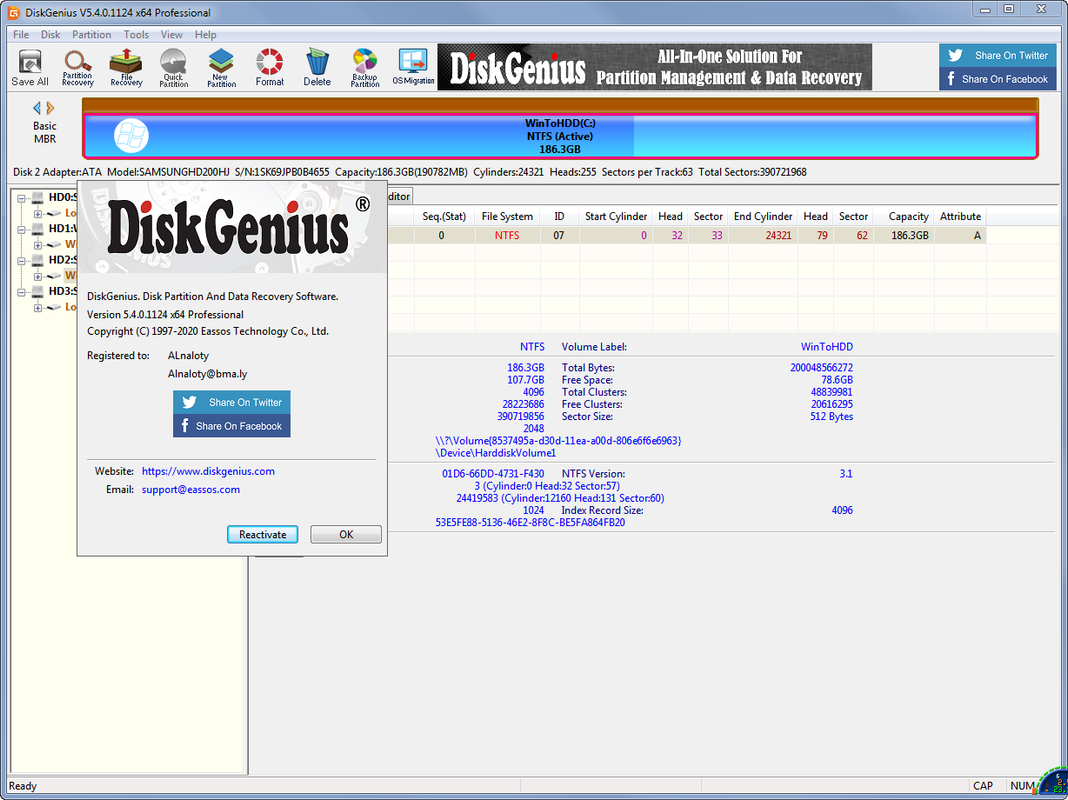
Task: Click the Delete partition icon
Action: (x=317, y=68)
